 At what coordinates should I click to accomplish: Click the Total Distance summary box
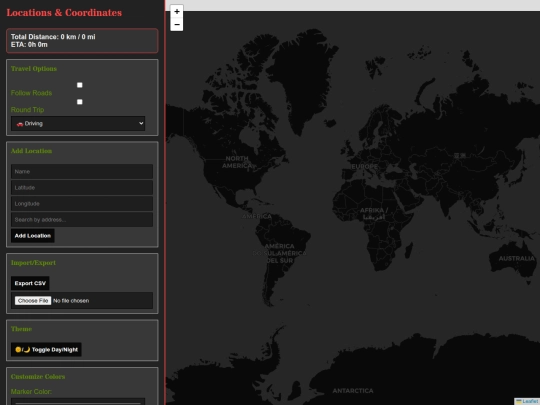(x=82, y=41)
